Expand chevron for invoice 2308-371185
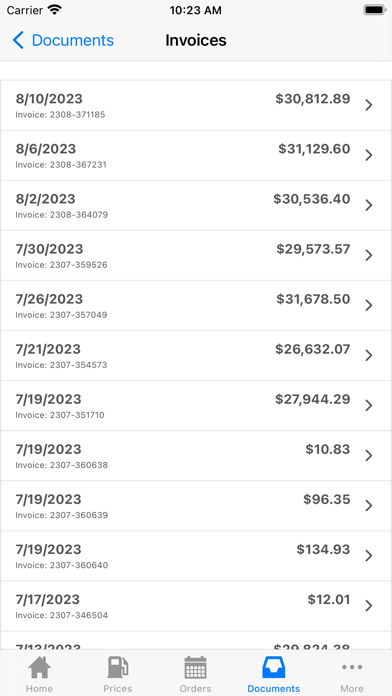 coord(368,105)
